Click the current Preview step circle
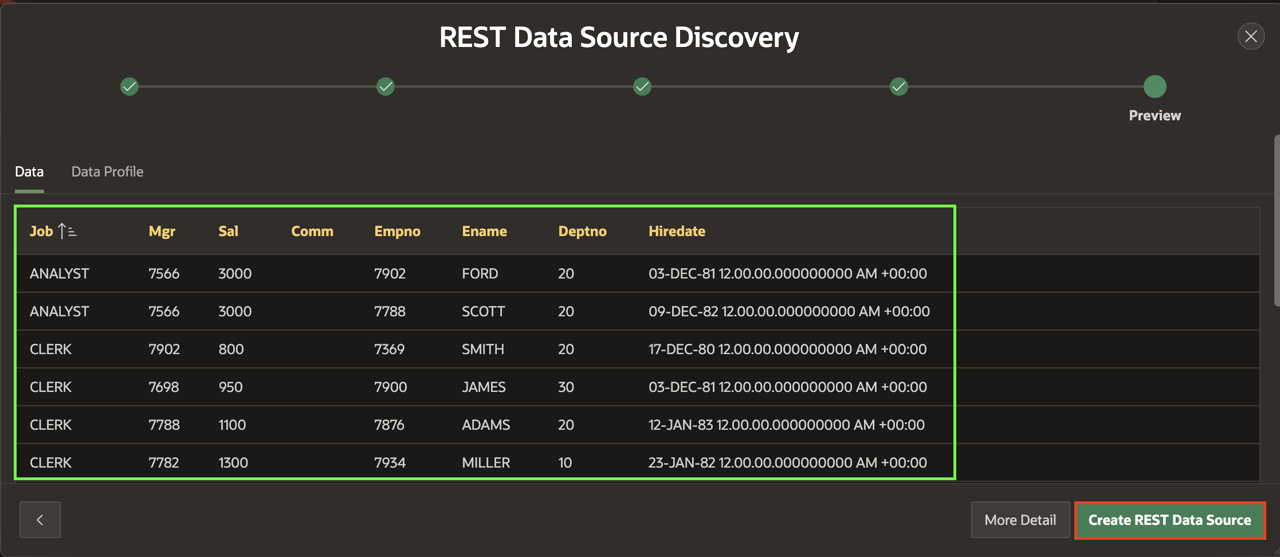 click(1155, 87)
